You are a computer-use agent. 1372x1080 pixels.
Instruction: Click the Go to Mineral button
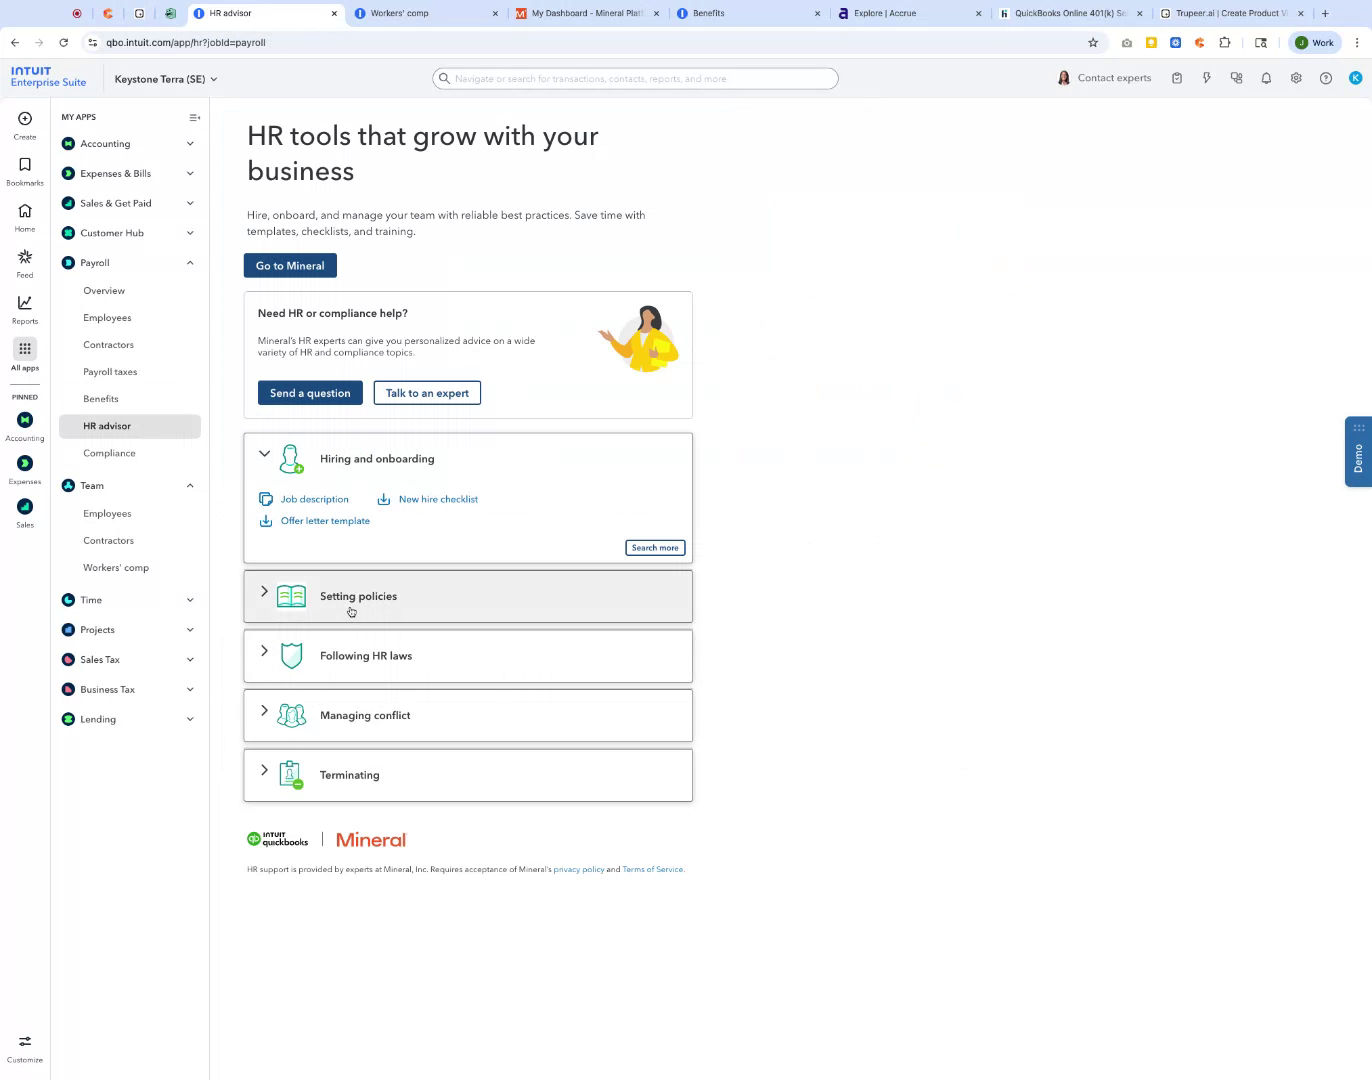290,266
